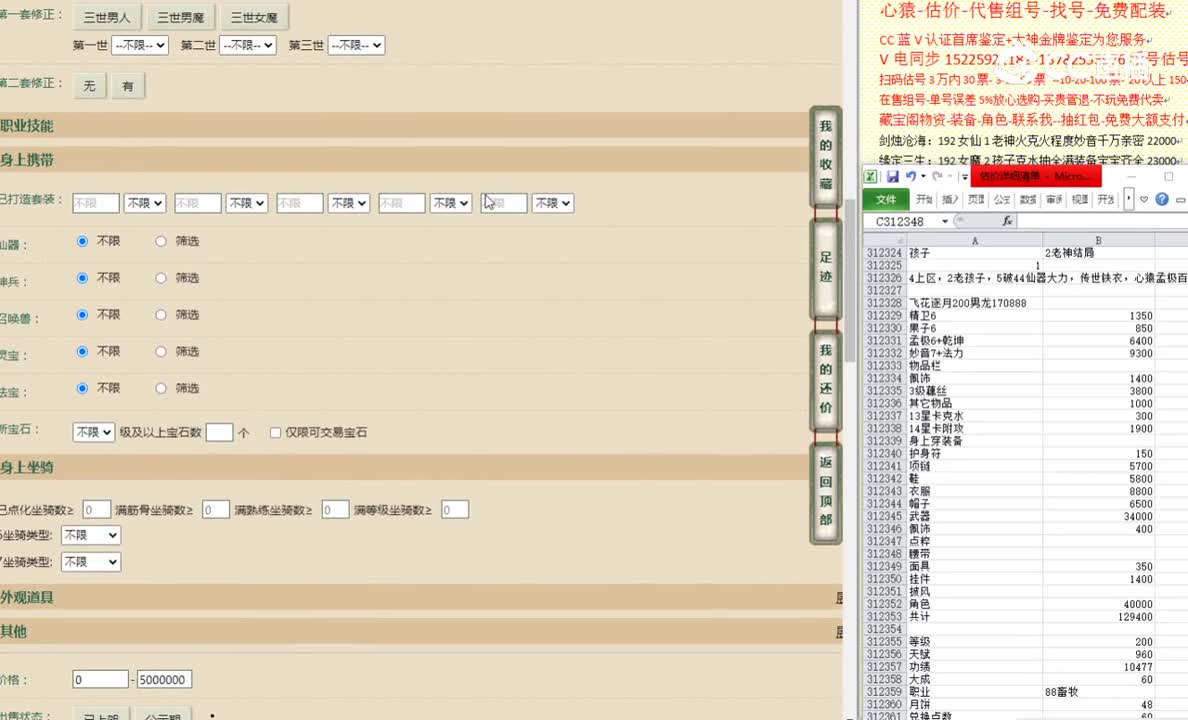This screenshot has height=720, width=1188.
Task: Enable the 仅限可交易宝石 checkbox
Action: pyautogui.click(x=276, y=431)
